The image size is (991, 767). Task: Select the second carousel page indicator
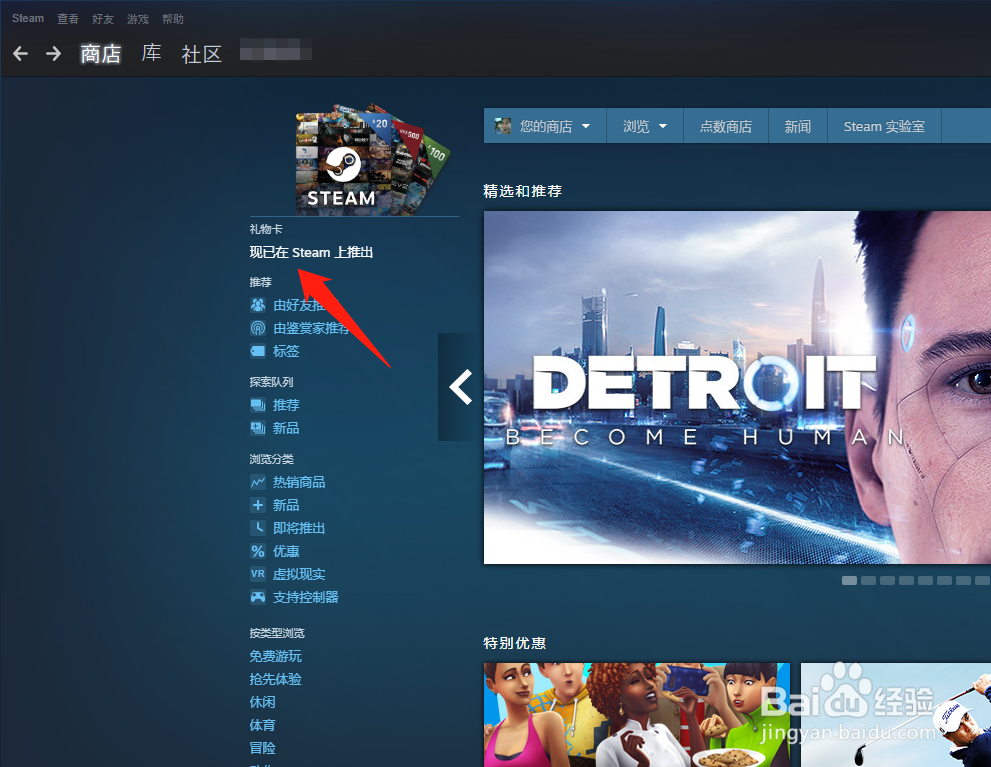coord(868,580)
